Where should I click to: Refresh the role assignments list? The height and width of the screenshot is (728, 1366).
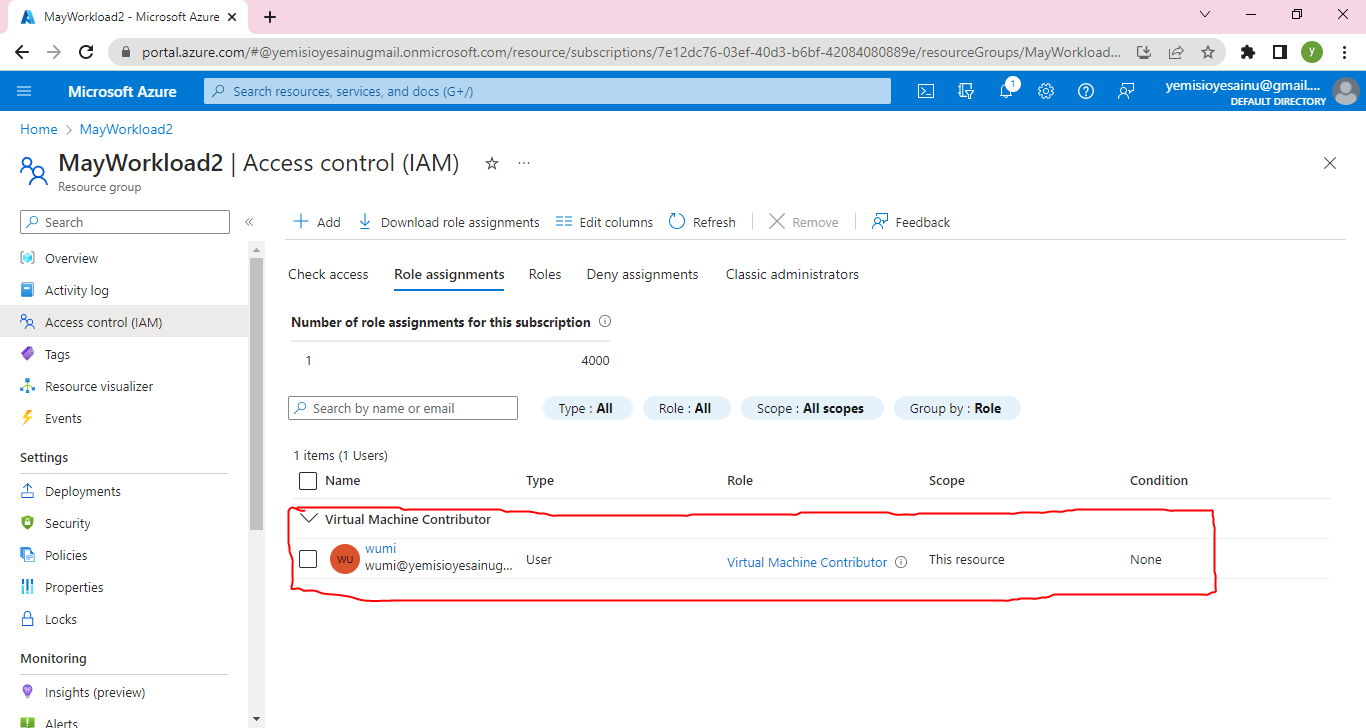[702, 222]
